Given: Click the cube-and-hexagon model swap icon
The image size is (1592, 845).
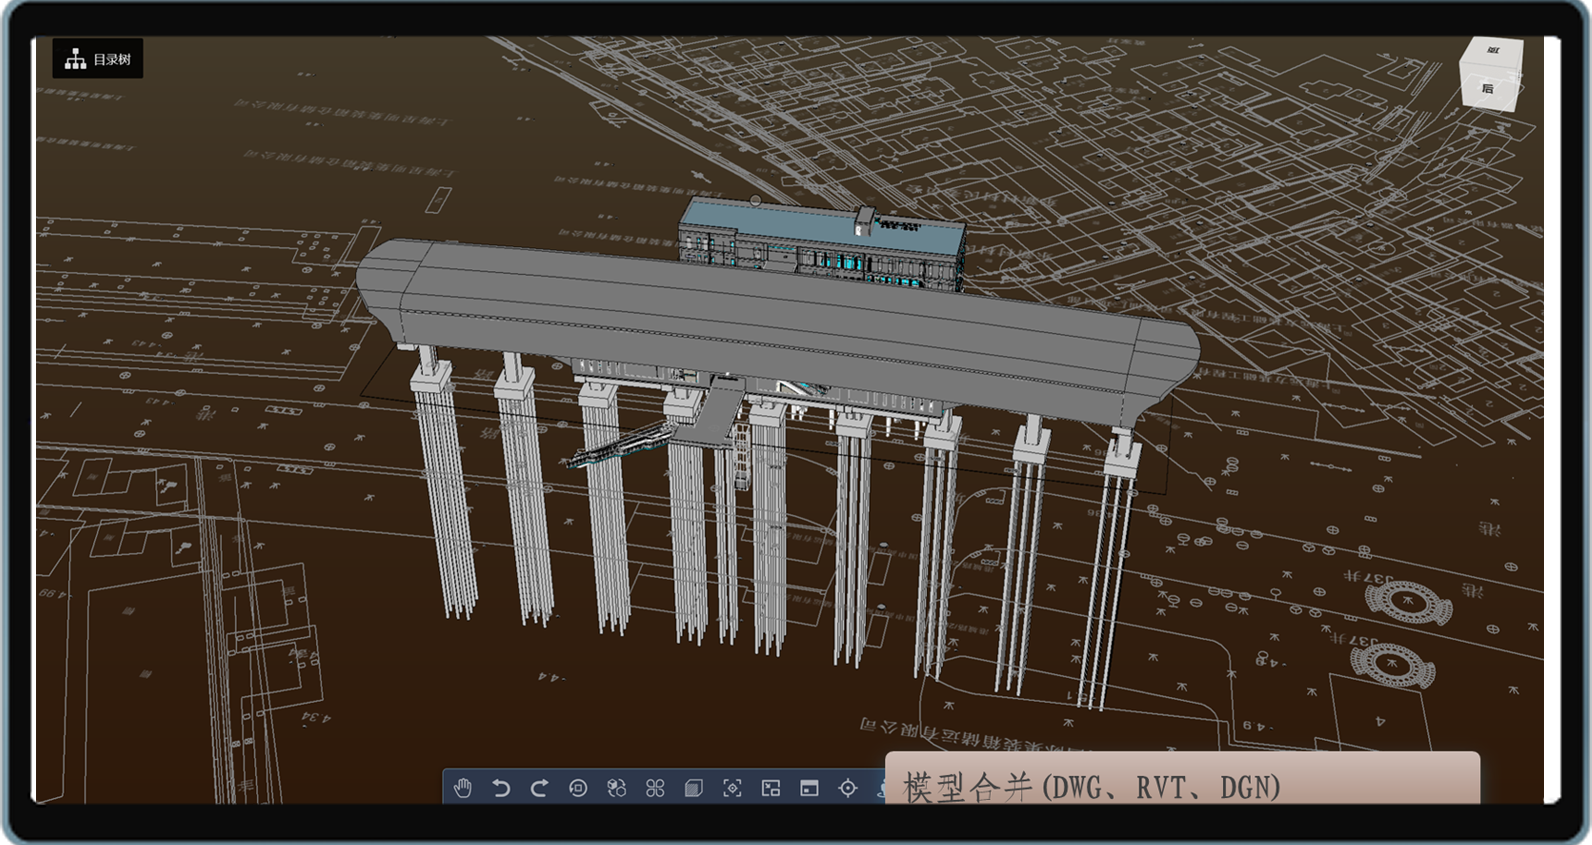Looking at the screenshot, I should point(616,788).
